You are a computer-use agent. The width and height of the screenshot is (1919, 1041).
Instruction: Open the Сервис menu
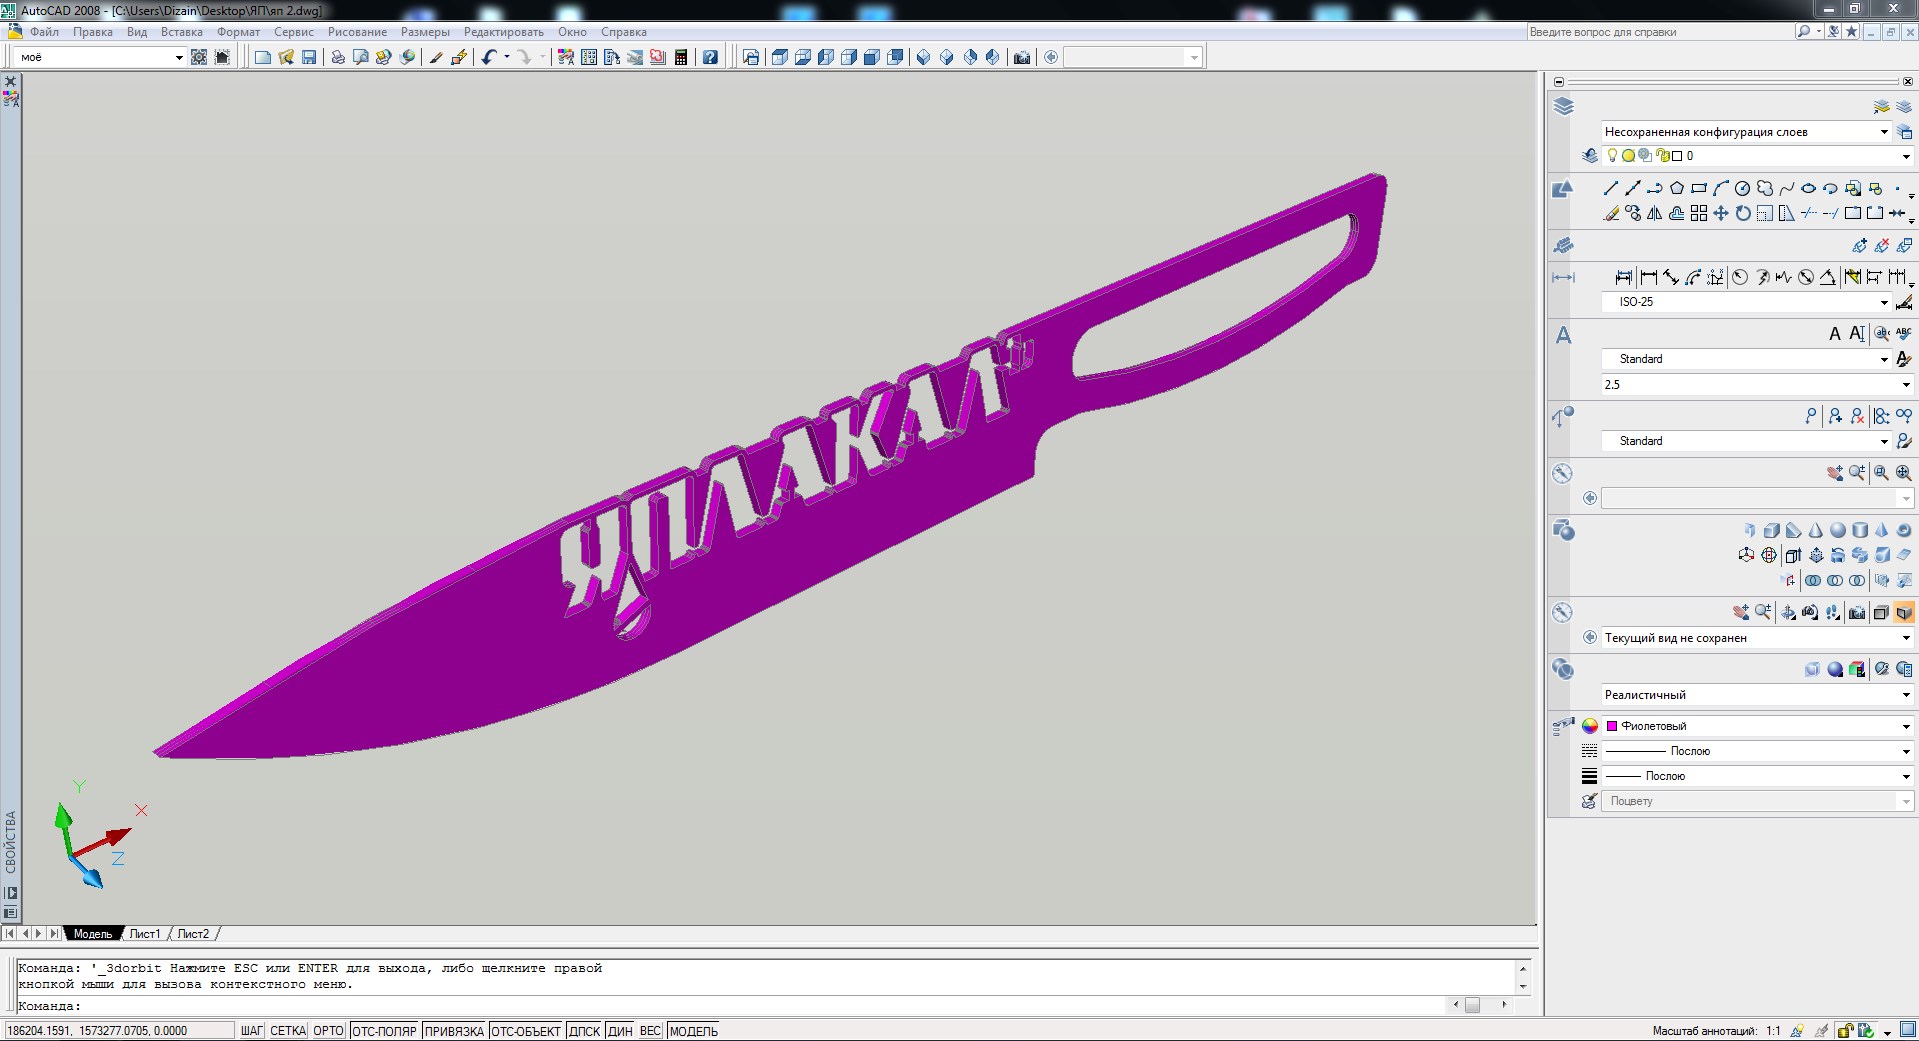[294, 32]
